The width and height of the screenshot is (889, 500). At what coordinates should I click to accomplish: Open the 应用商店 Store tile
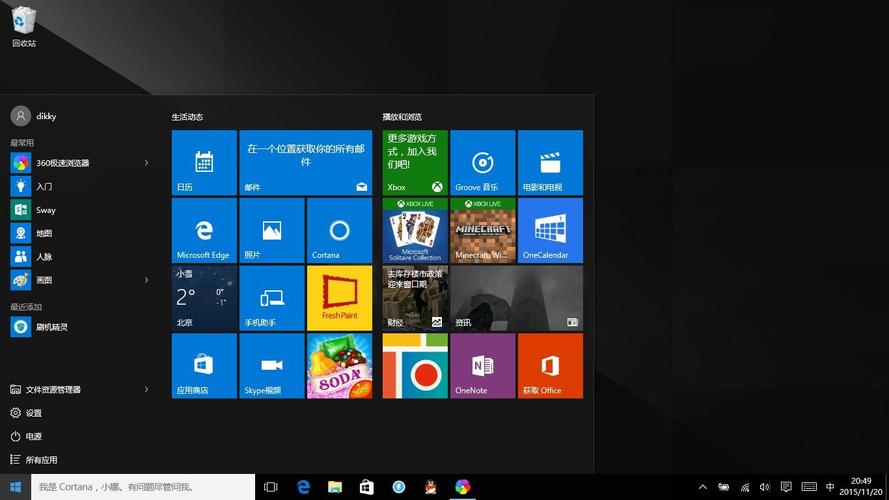tap(204, 365)
